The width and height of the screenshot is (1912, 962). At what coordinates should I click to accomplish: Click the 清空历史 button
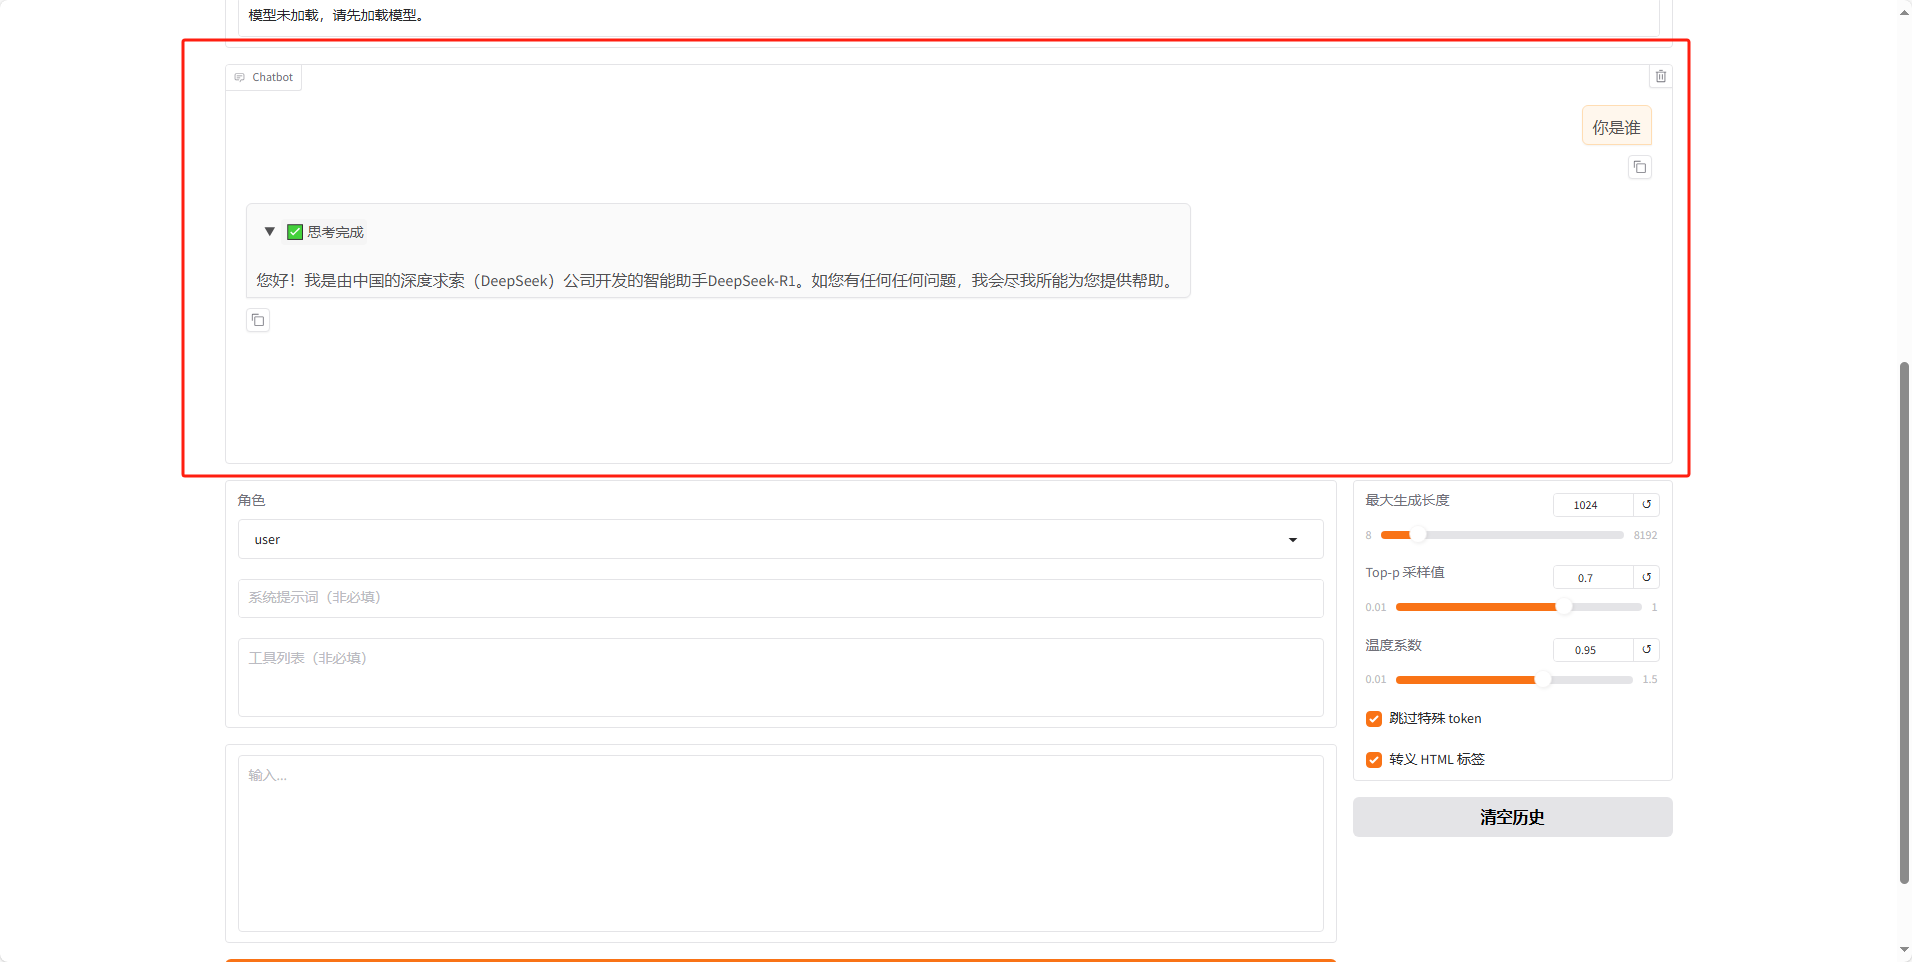click(1512, 817)
